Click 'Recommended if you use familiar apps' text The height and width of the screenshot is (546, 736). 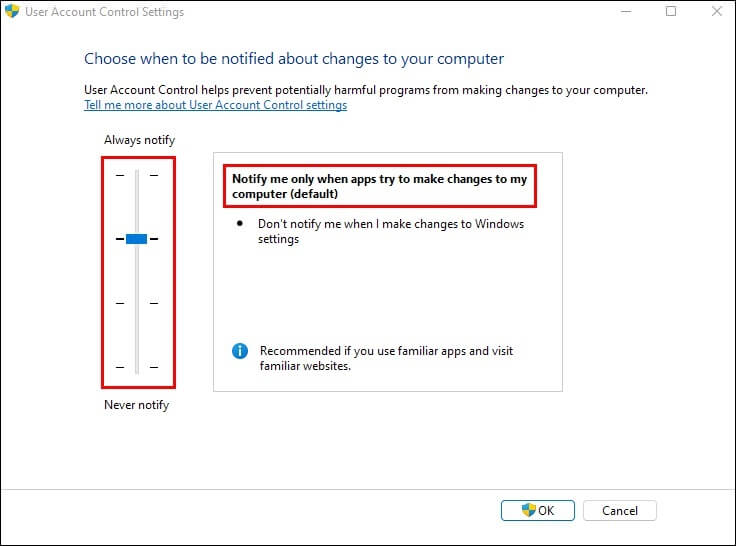(x=386, y=358)
